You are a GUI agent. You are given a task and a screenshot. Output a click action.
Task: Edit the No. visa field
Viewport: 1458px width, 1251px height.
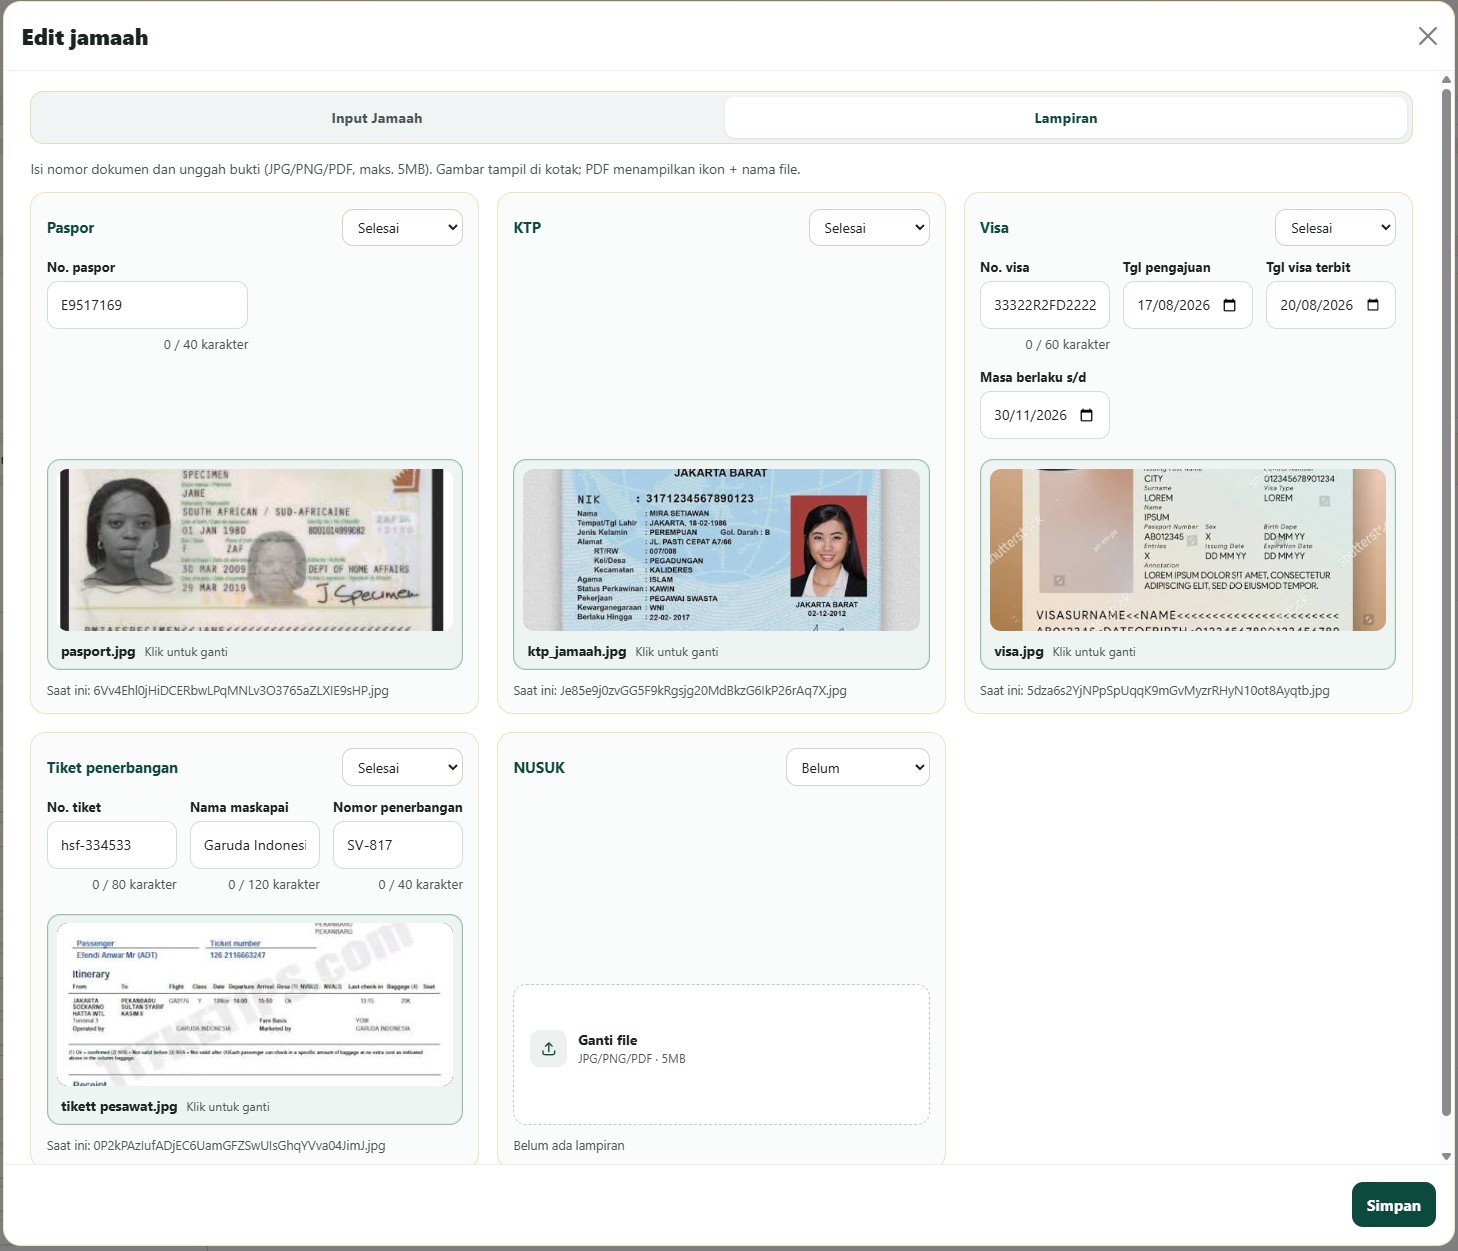pyautogui.click(x=1045, y=305)
